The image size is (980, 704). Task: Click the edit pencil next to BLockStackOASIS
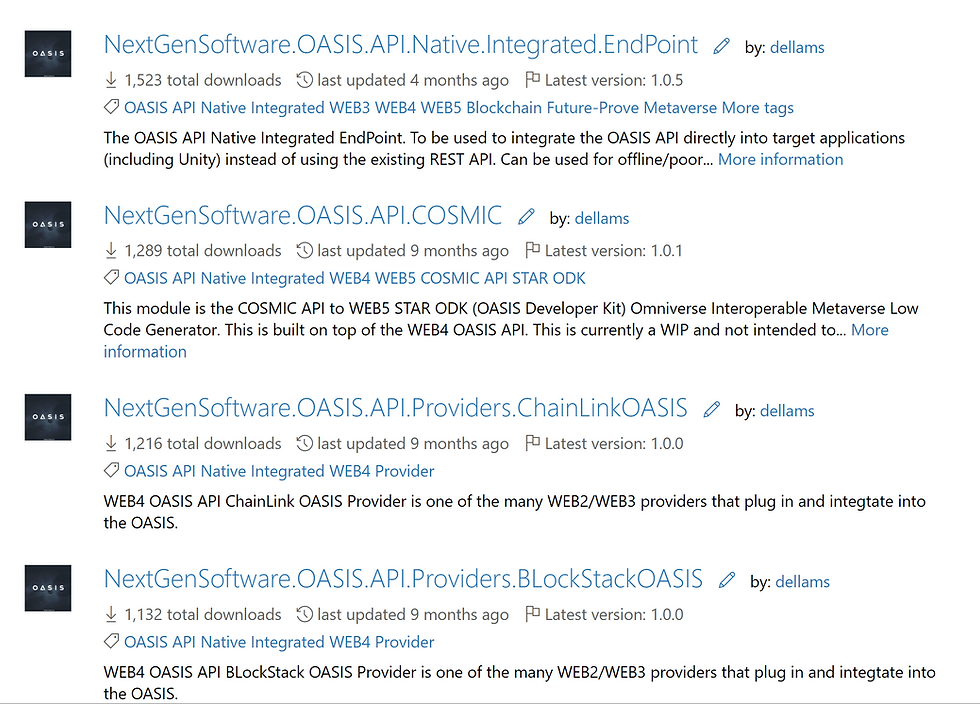tap(726, 580)
